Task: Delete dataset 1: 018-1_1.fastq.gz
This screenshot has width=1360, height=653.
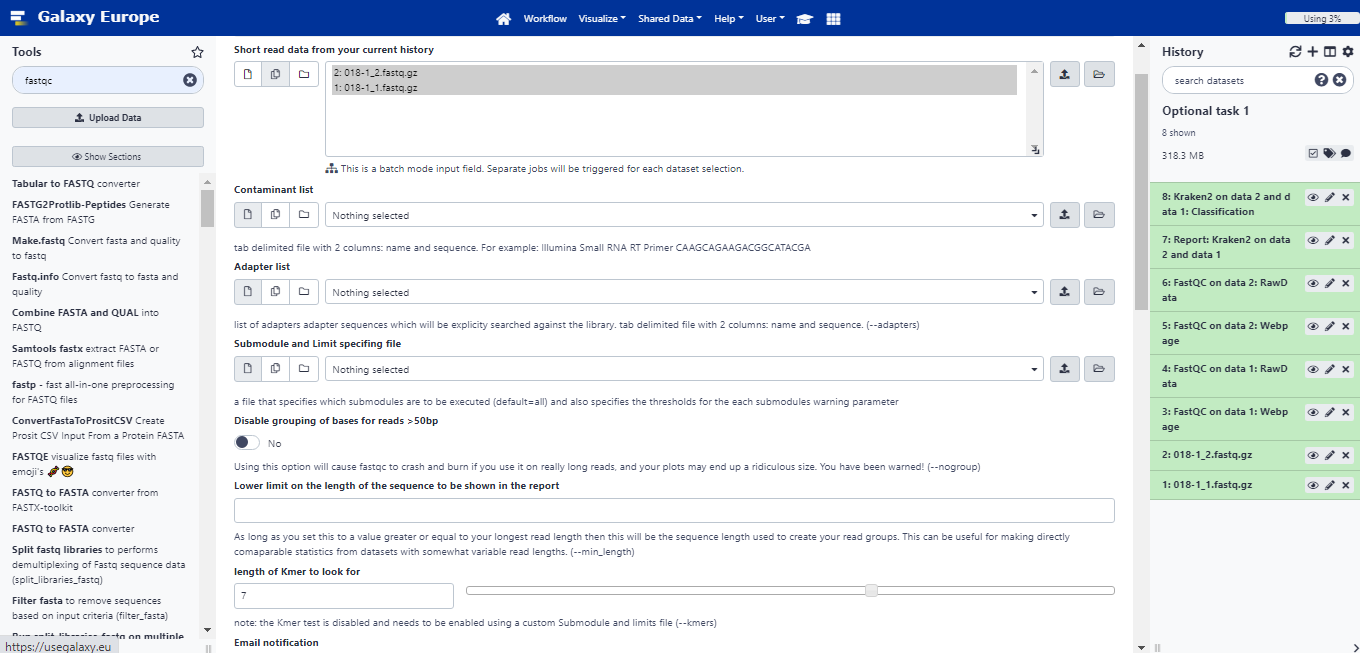Action: [x=1346, y=485]
